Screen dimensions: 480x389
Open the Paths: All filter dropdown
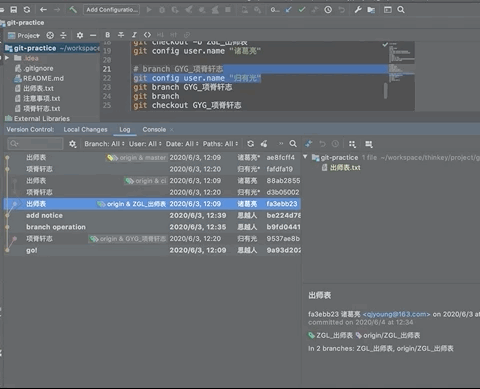point(221,144)
